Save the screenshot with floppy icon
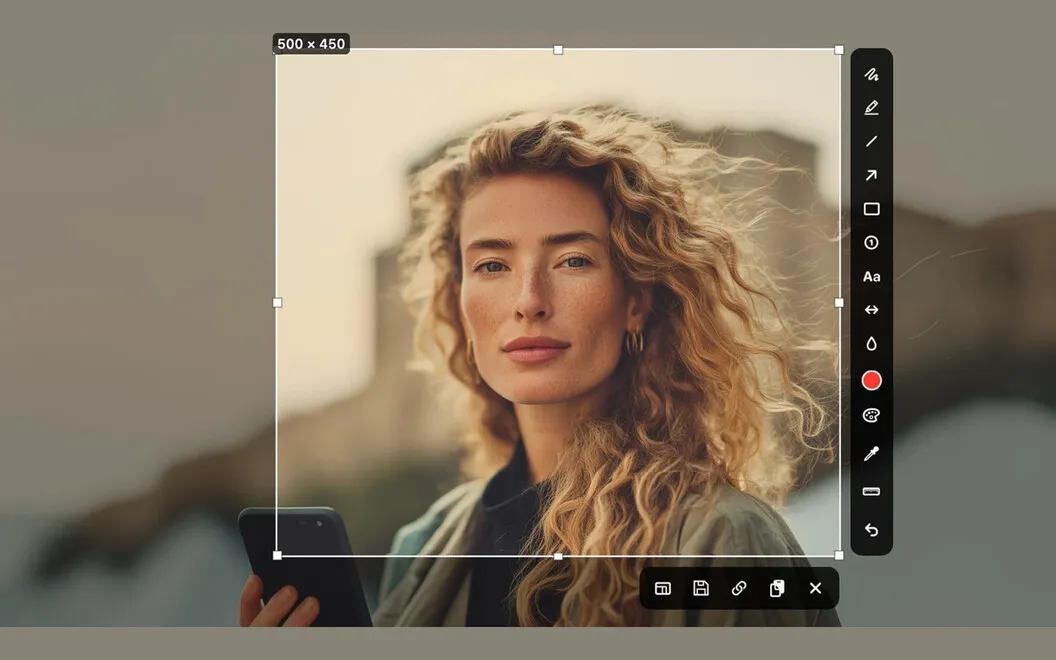The height and width of the screenshot is (660, 1056). click(701, 588)
